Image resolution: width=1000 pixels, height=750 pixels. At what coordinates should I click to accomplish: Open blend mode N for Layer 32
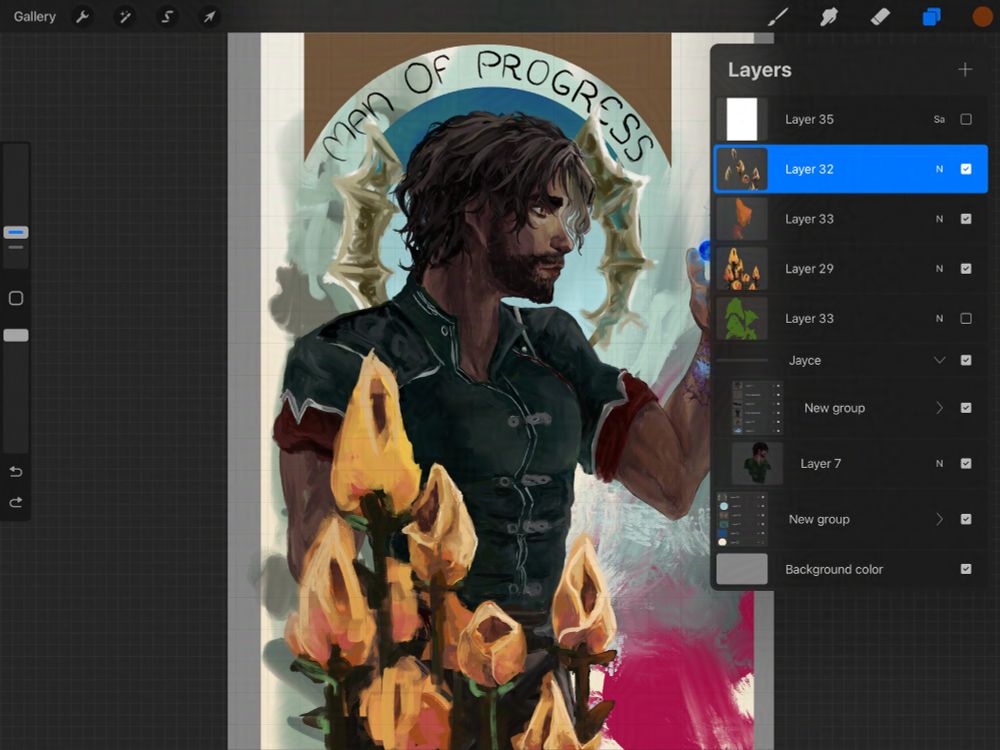point(939,169)
